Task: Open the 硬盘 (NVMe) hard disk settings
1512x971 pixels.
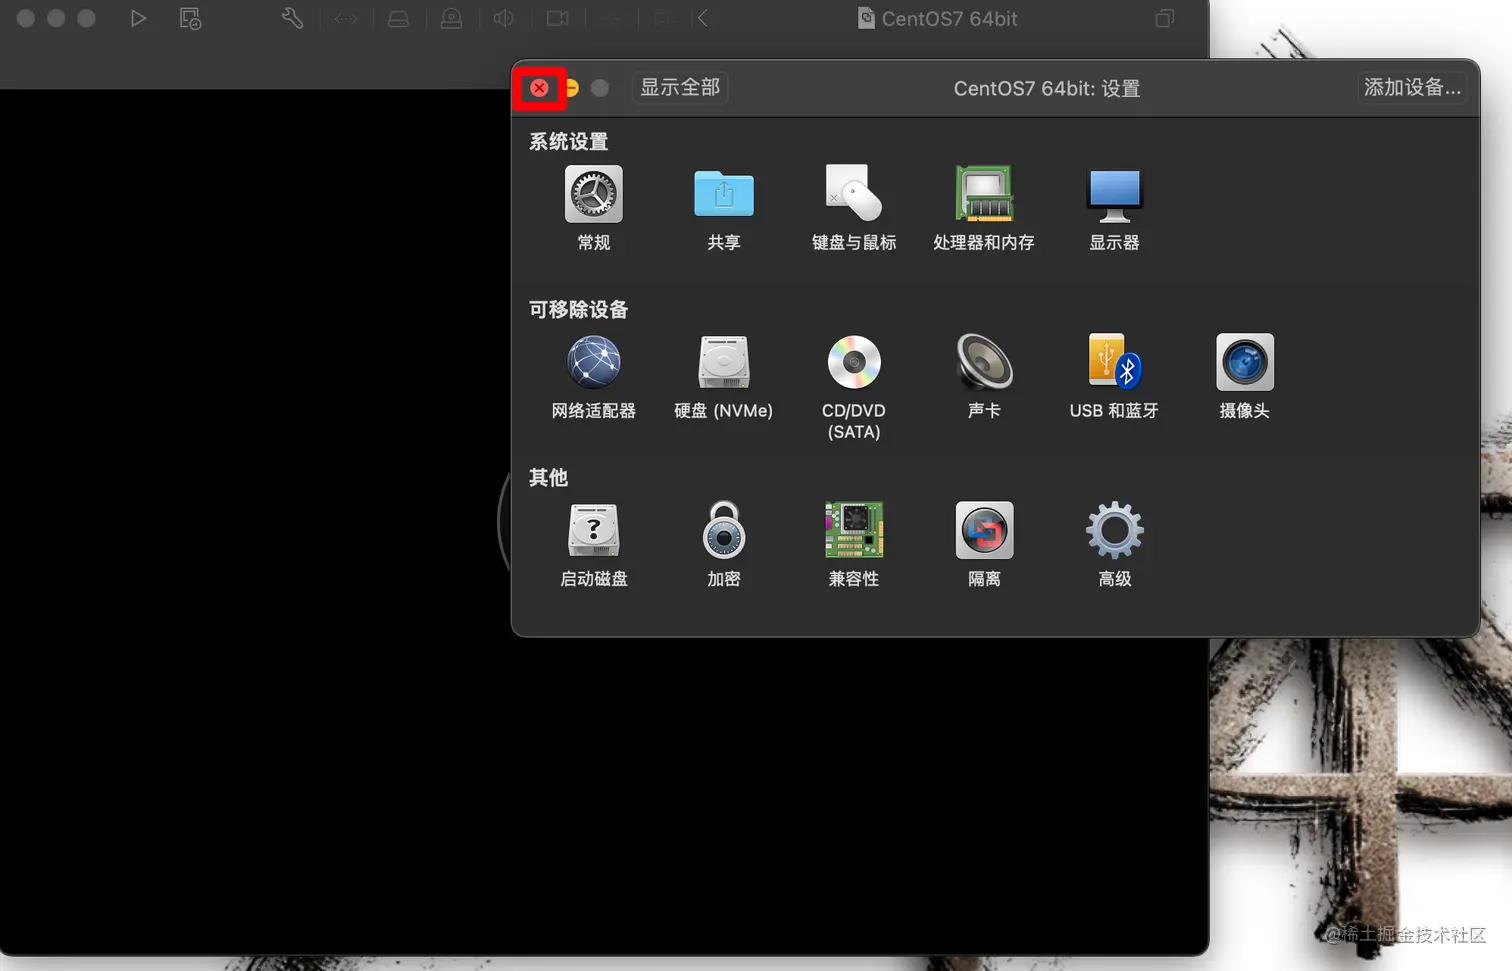Action: (x=724, y=362)
